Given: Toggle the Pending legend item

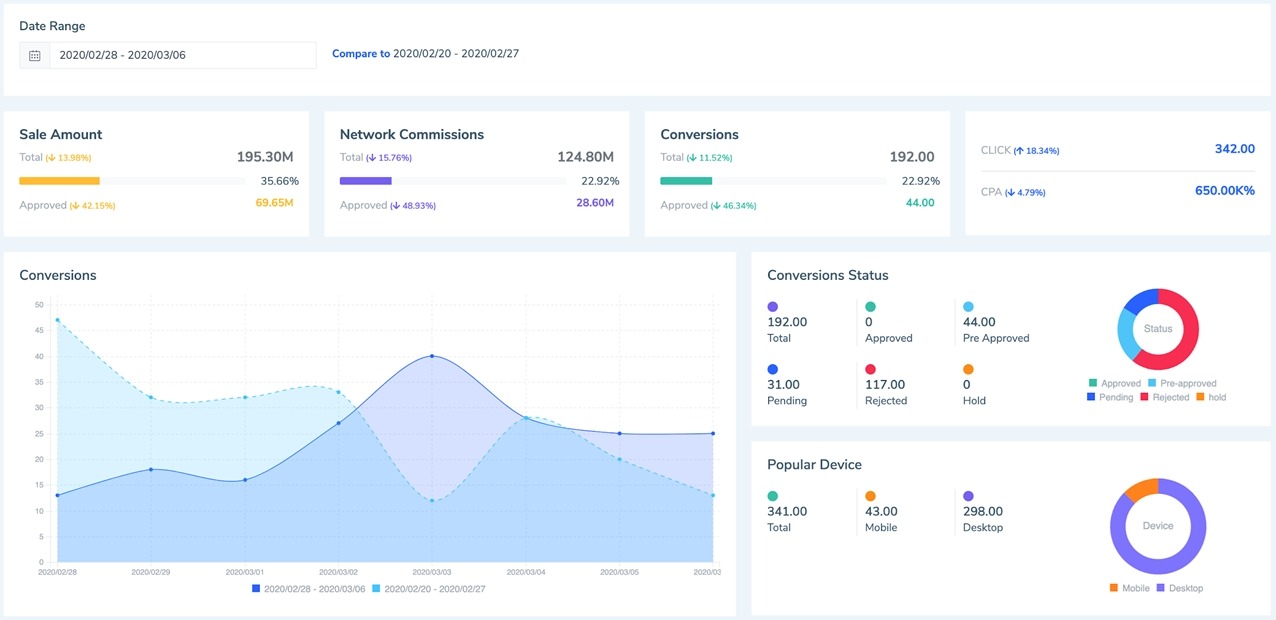Looking at the screenshot, I should click(x=1110, y=397).
